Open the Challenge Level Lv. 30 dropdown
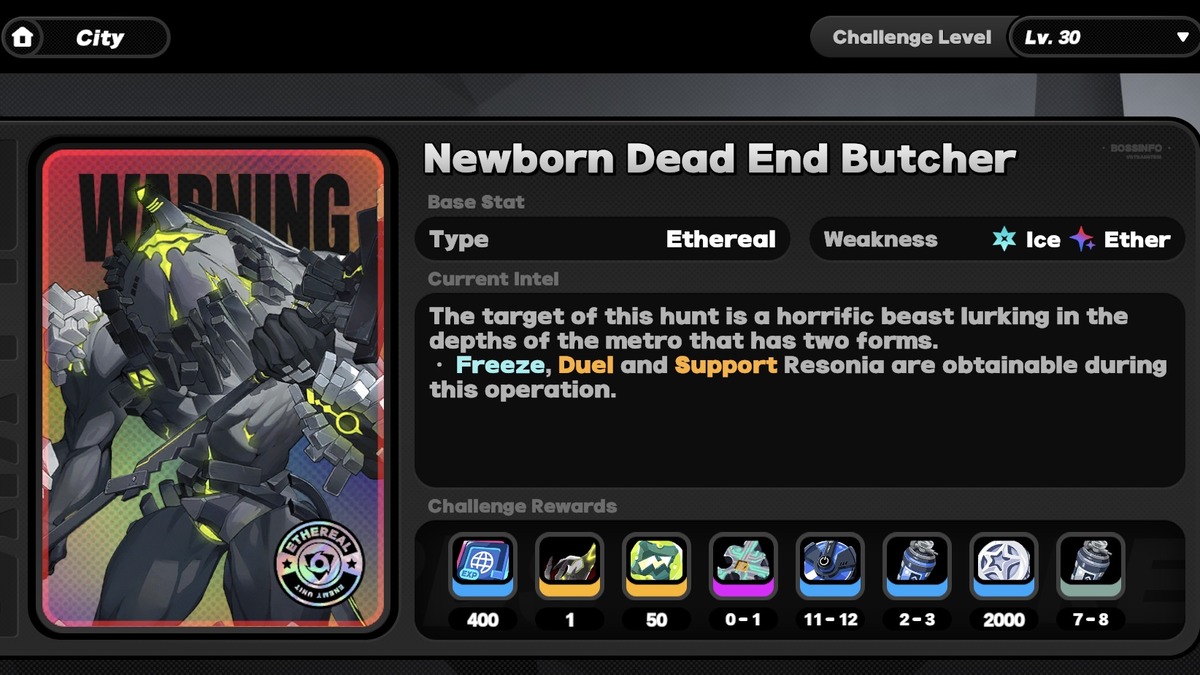 click(x=1104, y=38)
